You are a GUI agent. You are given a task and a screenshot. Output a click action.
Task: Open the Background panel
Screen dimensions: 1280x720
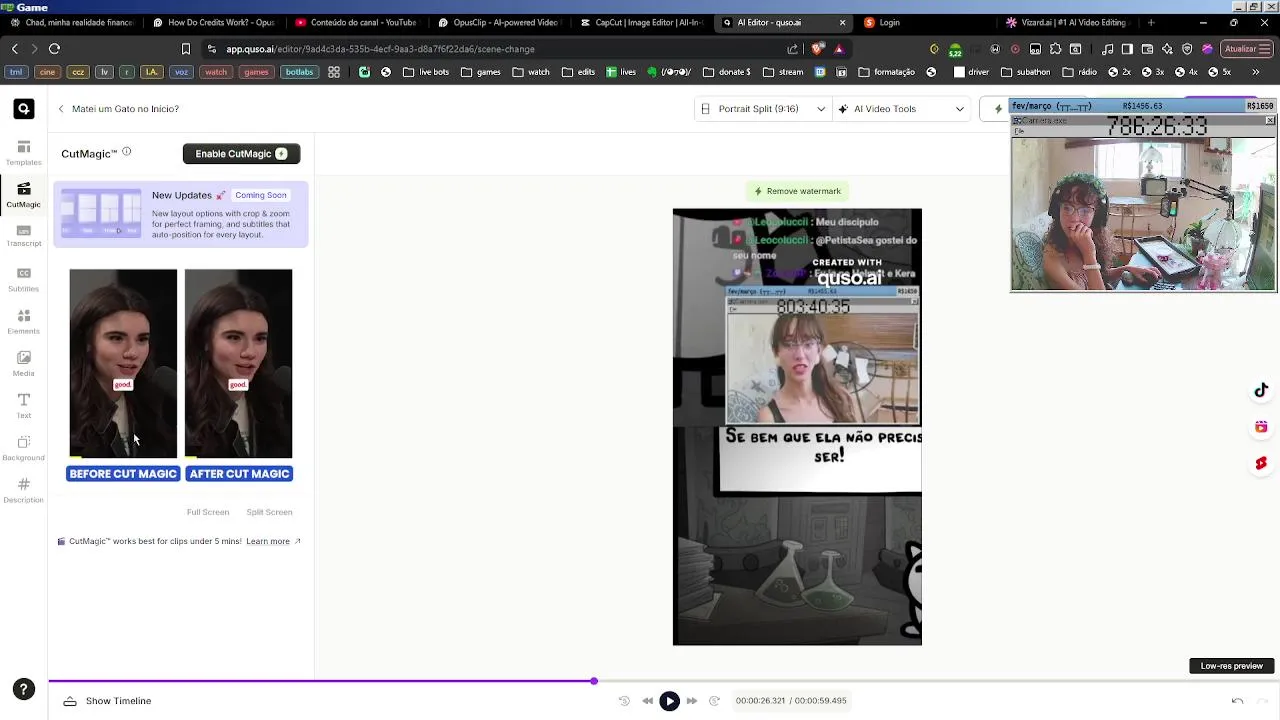point(24,448)
